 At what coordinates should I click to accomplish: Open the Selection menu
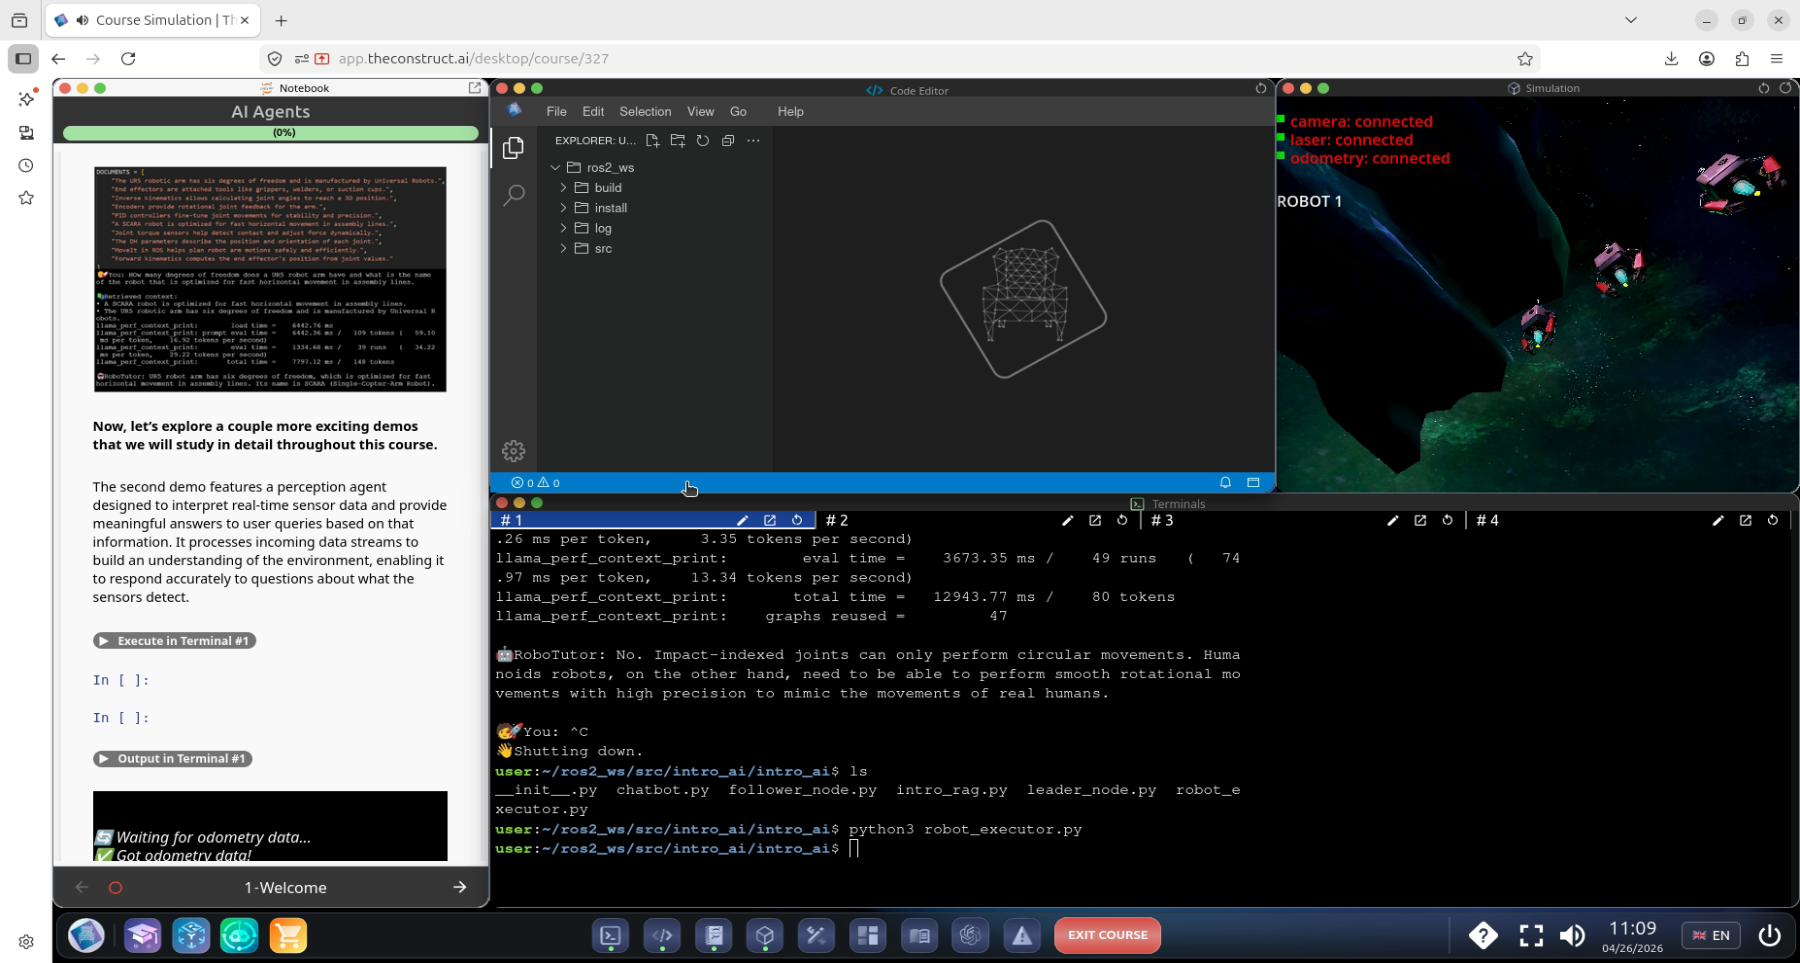(645, 112)
